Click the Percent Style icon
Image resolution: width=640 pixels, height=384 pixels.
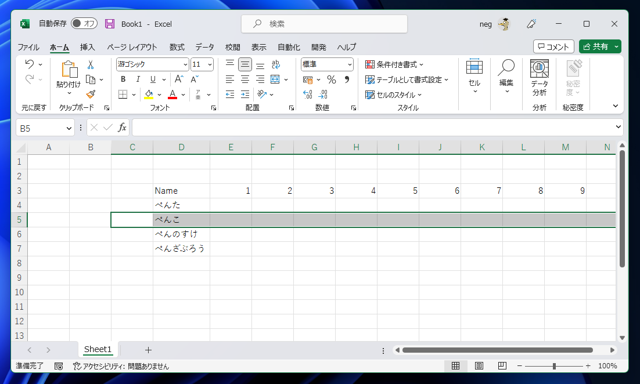pyautogui.click(x=331, y=80)
